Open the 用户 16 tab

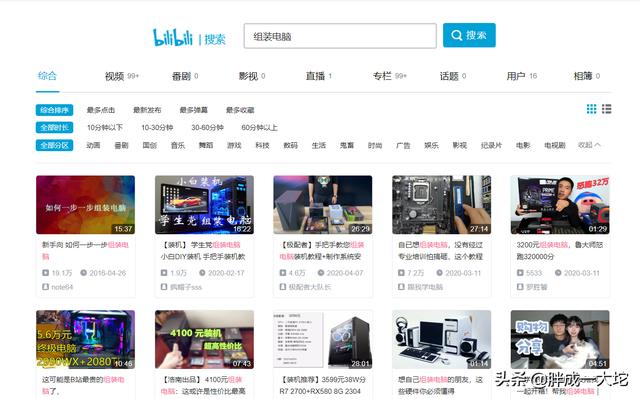pyautogui.click(x=522, y=76)
